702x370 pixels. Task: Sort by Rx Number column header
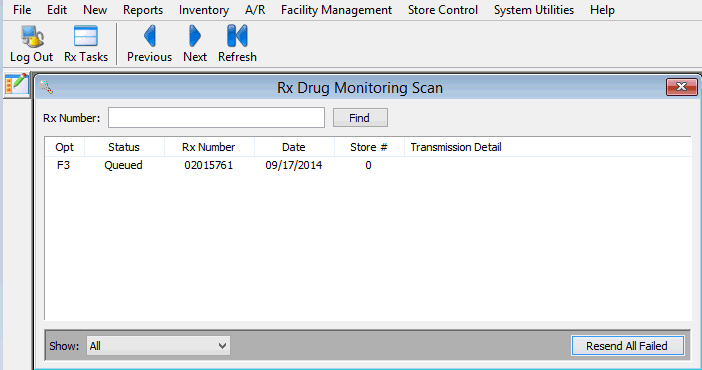point(209,147)
